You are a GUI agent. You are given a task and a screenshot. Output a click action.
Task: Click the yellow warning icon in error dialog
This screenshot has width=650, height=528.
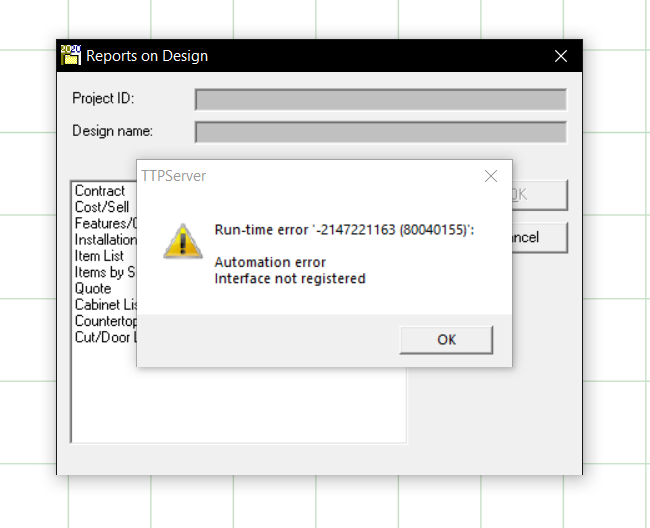click(183, 242)
